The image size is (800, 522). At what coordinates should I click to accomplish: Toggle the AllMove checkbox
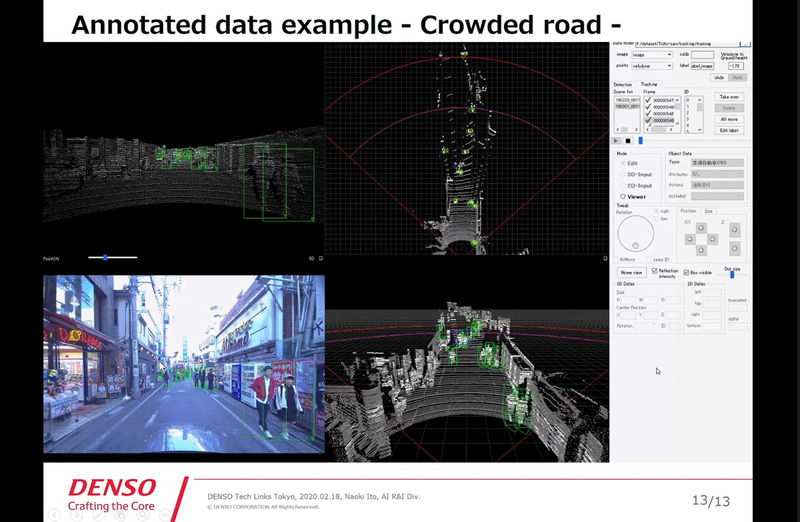(616, 259)
